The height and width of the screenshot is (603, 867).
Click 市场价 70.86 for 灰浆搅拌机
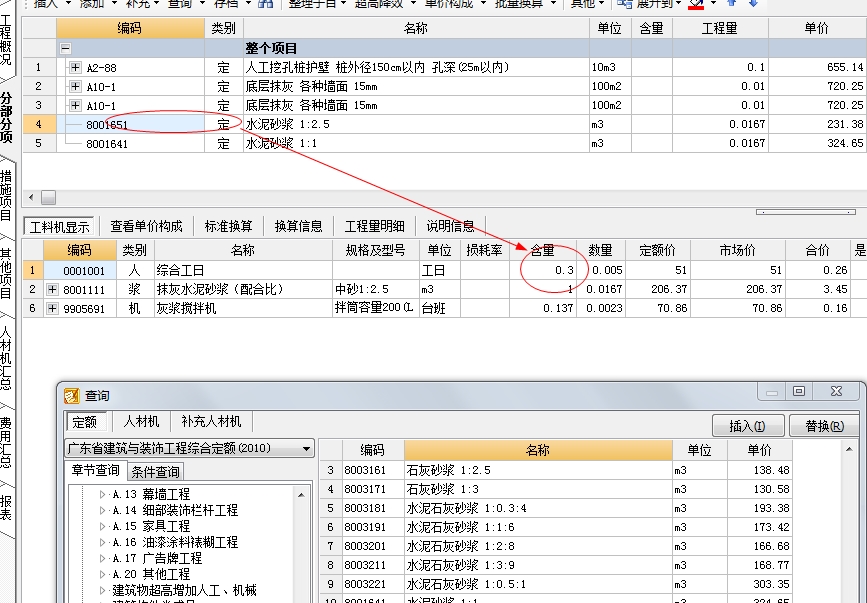(738, 308)
